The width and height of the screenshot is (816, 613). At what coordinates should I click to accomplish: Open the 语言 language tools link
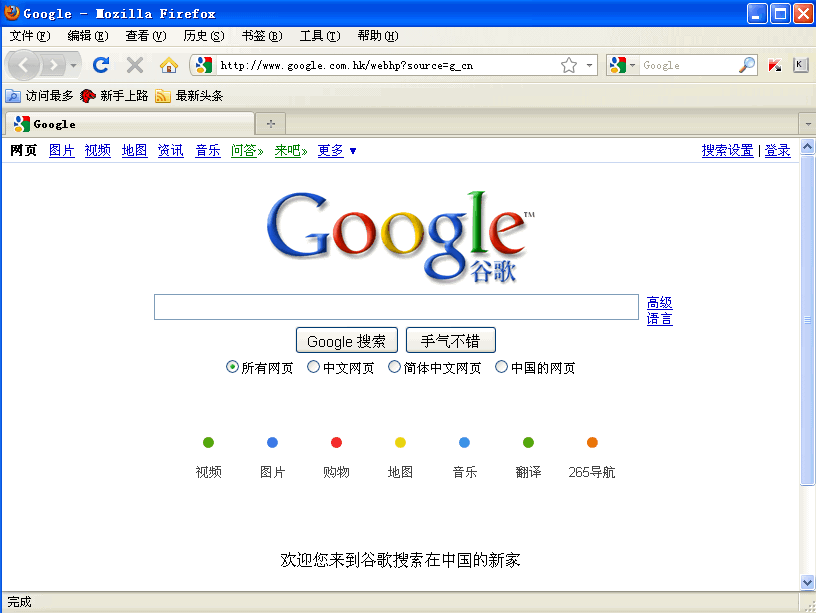(659, 319)
